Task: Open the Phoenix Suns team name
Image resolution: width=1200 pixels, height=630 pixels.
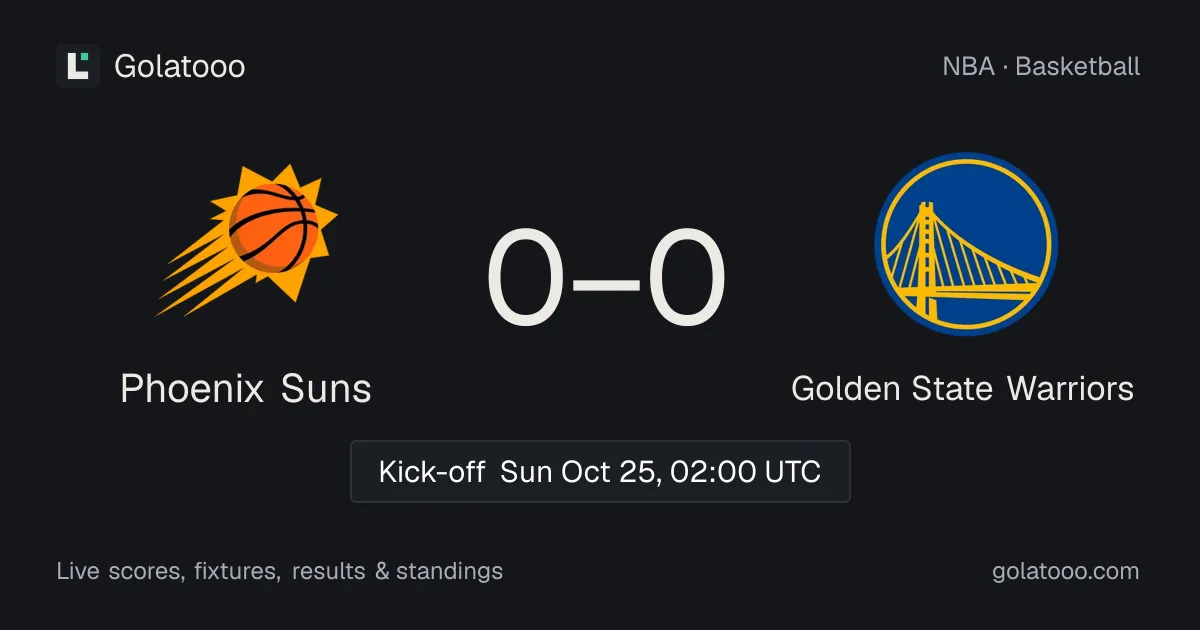Action: click(x=246, y=388)
